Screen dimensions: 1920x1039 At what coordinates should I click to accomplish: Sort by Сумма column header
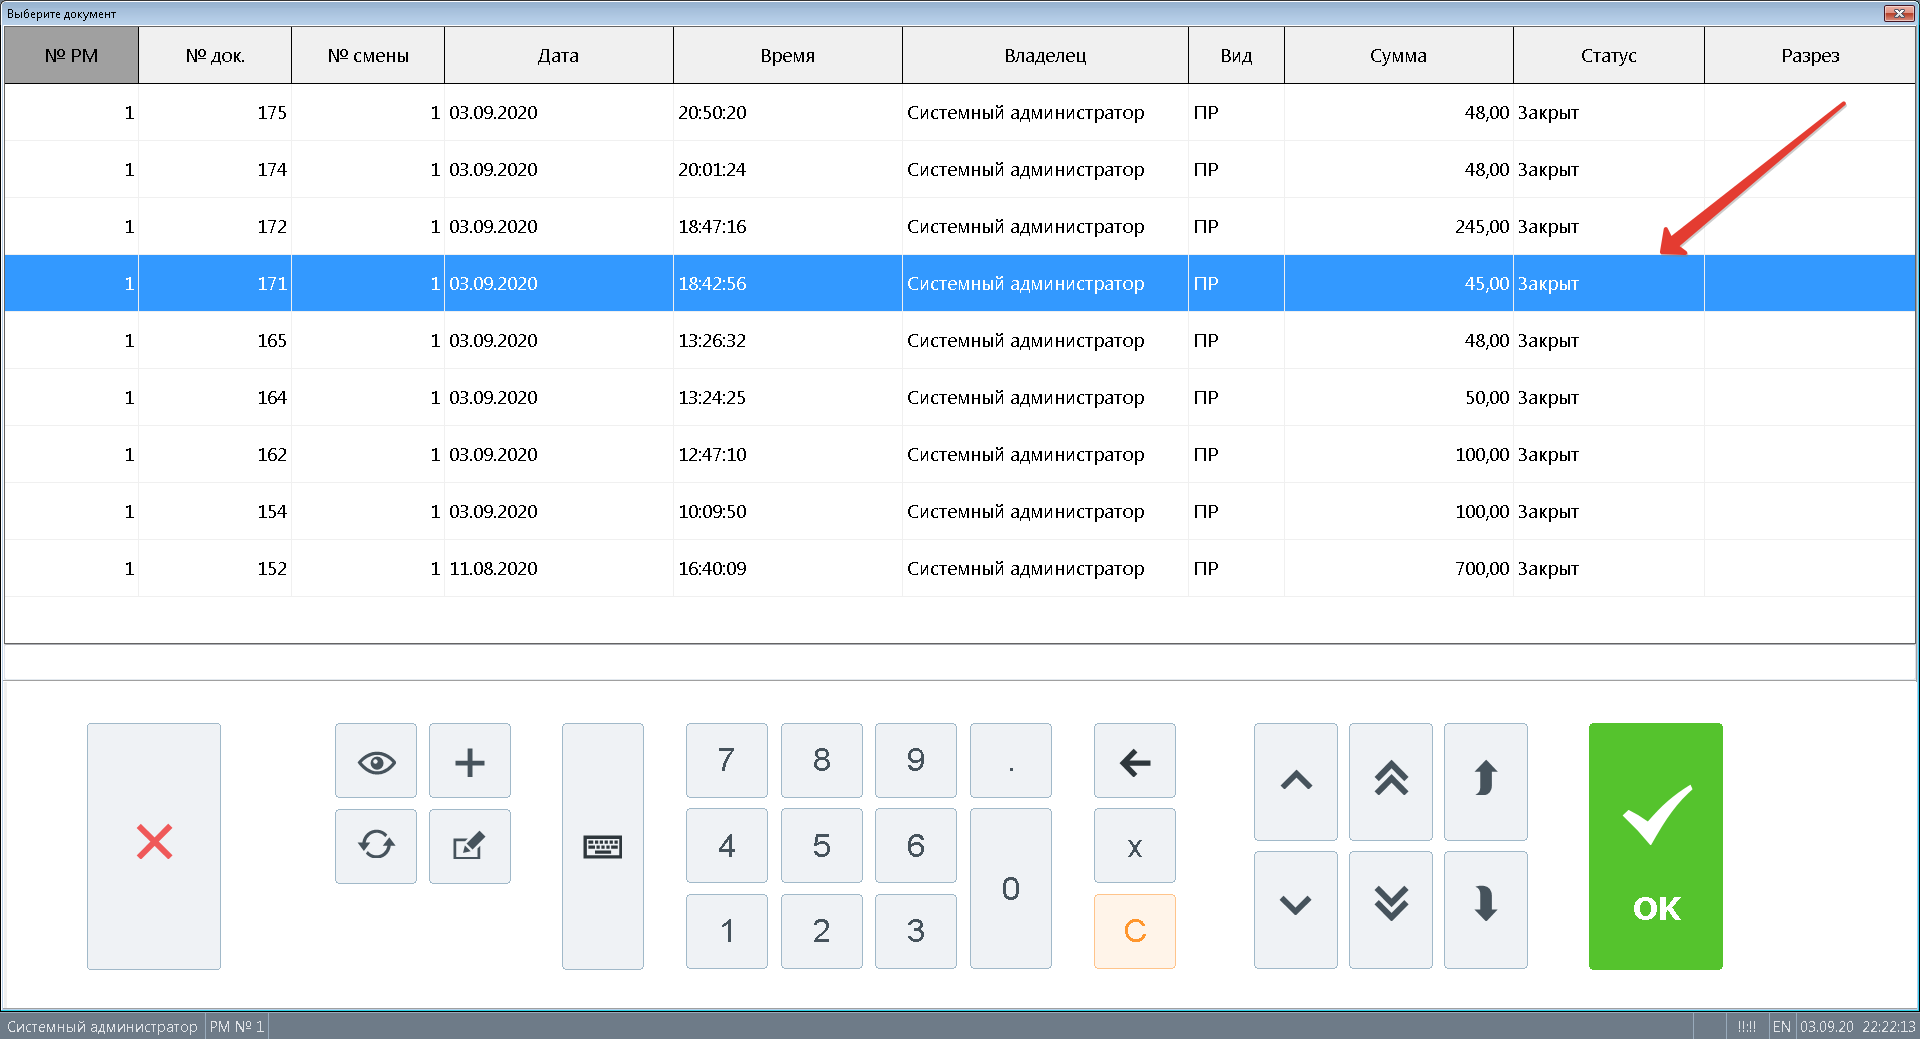[1399, 55]
